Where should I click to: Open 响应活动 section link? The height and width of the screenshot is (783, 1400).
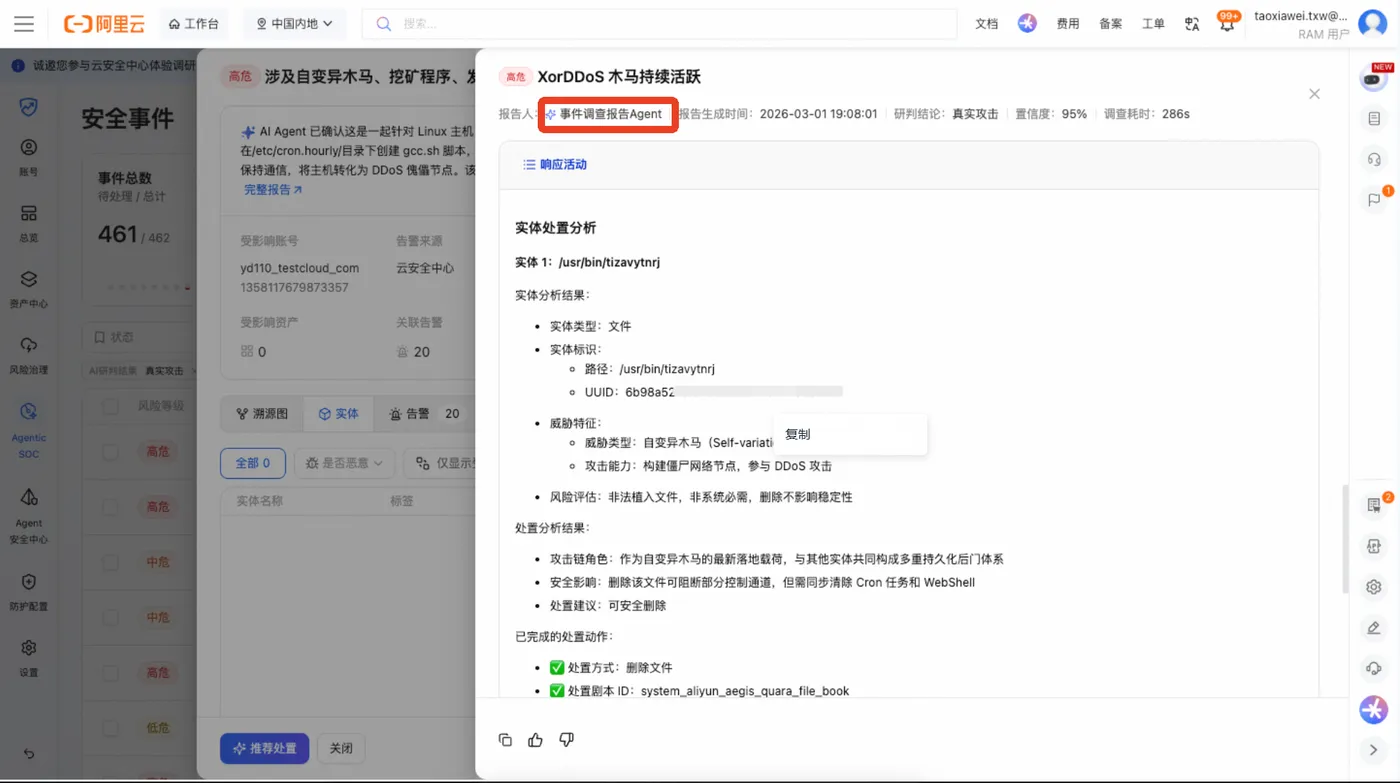[x=556, y=164]
